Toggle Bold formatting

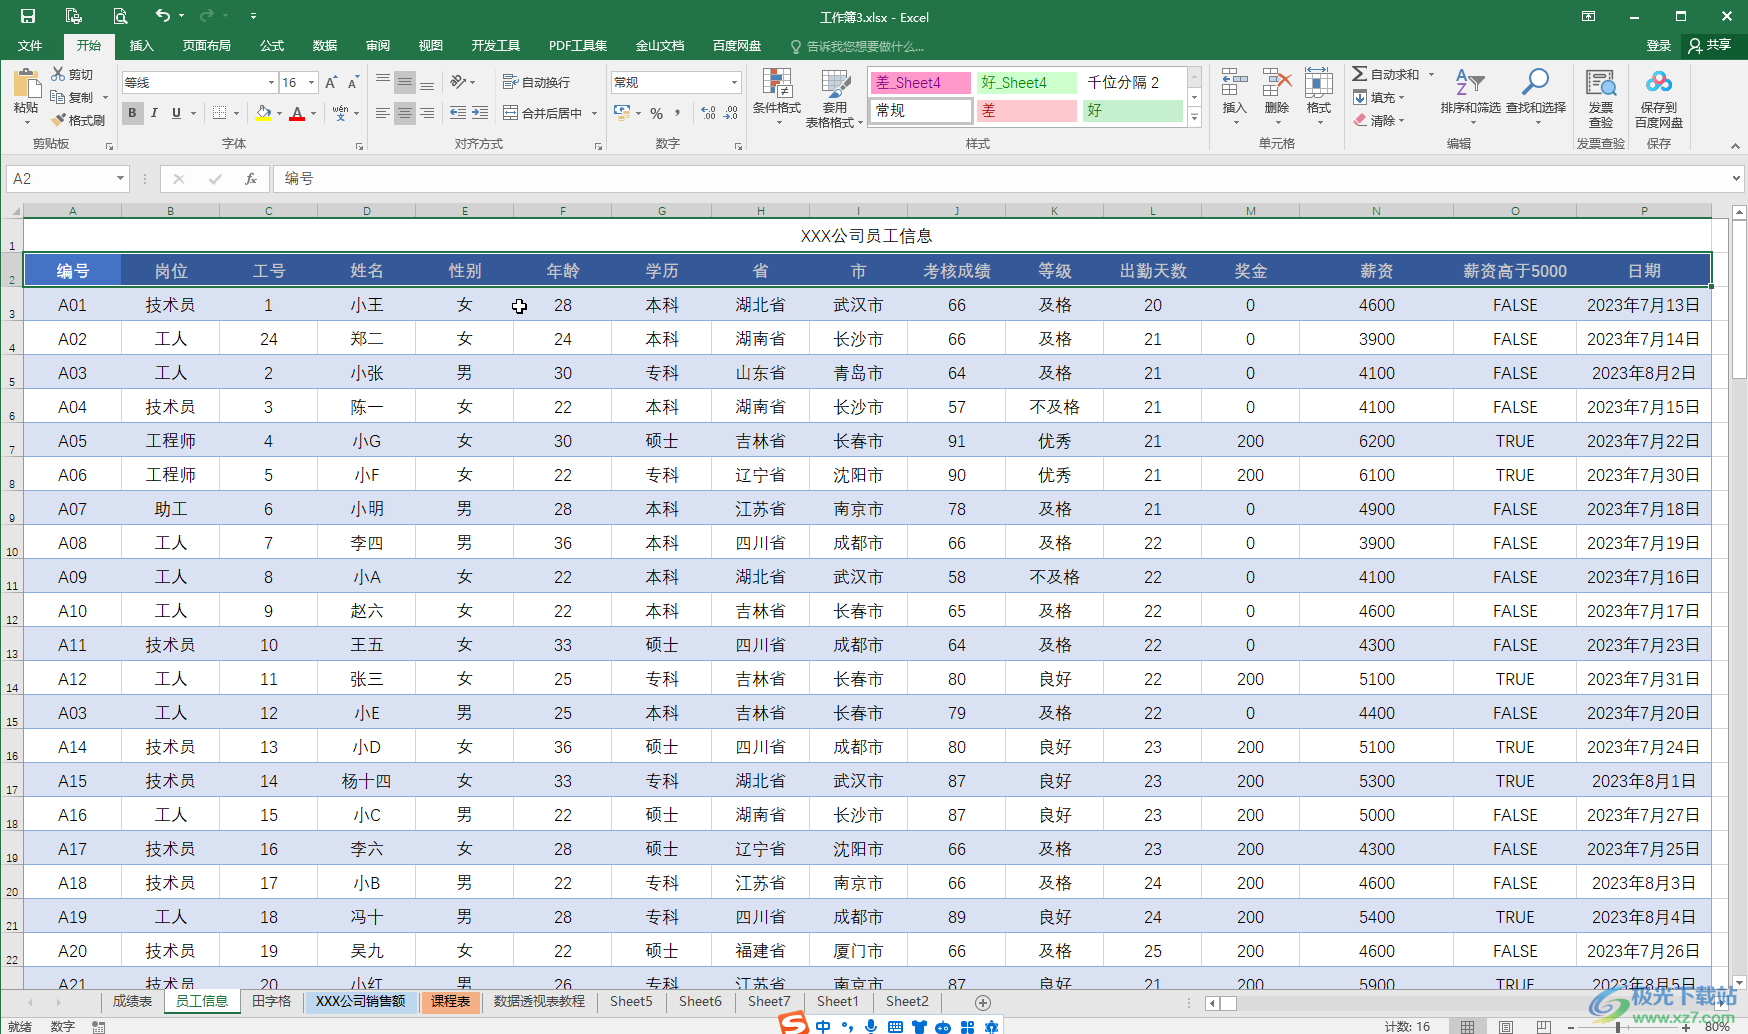click(x=132, y=113)
